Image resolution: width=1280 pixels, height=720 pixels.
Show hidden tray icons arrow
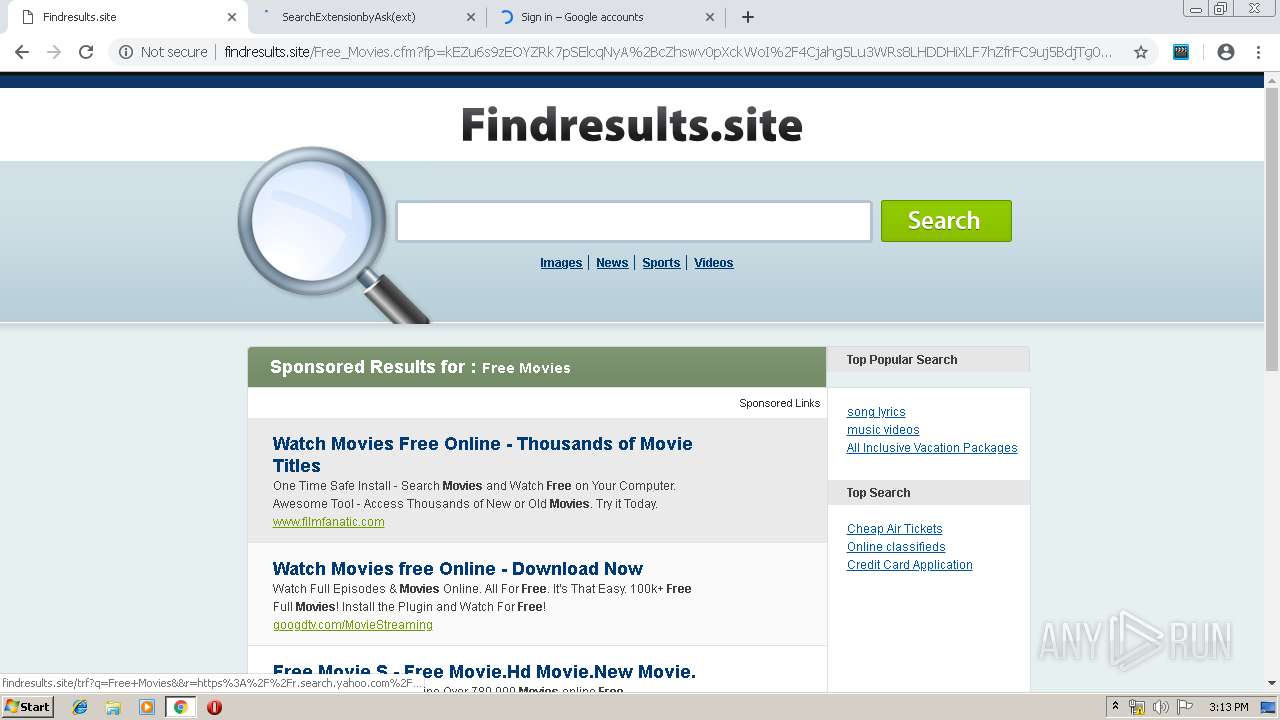[x=1115, y=707]
